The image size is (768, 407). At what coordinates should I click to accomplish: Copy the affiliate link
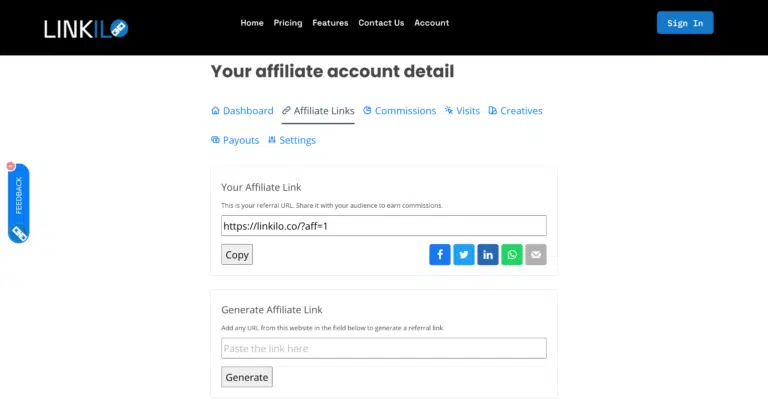tap(237, 255)
